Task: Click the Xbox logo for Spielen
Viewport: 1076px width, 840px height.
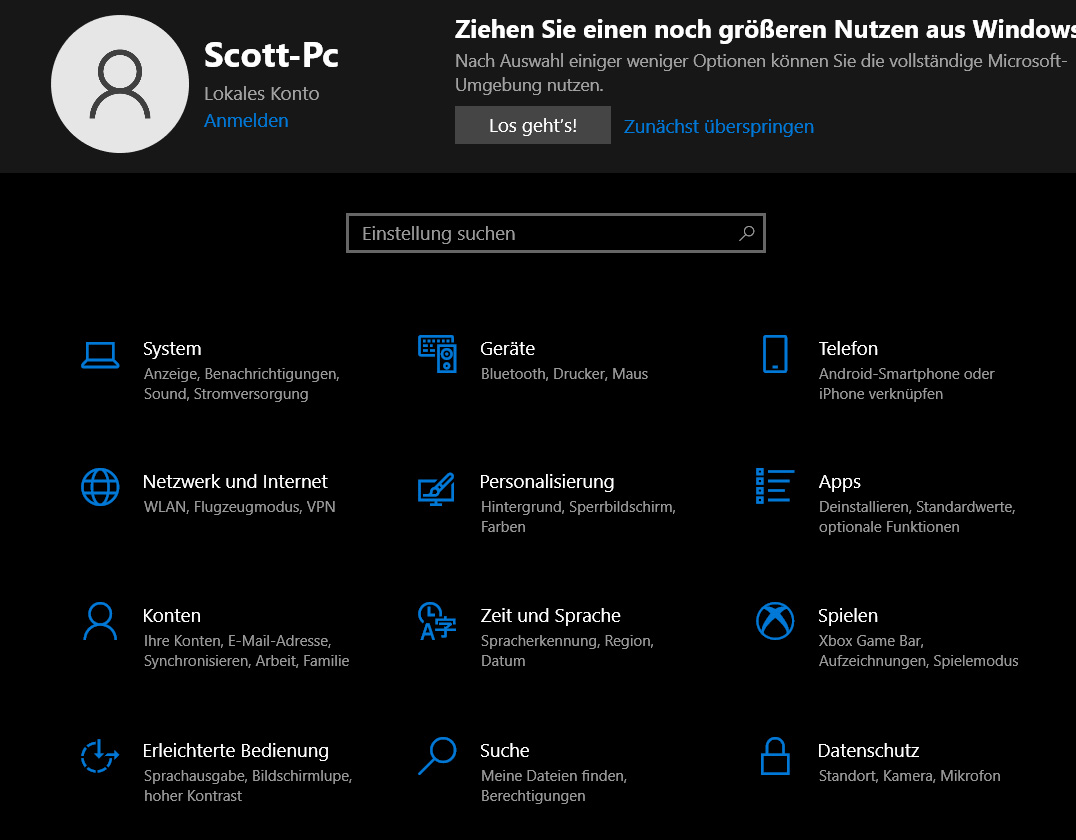Action: 775,621
